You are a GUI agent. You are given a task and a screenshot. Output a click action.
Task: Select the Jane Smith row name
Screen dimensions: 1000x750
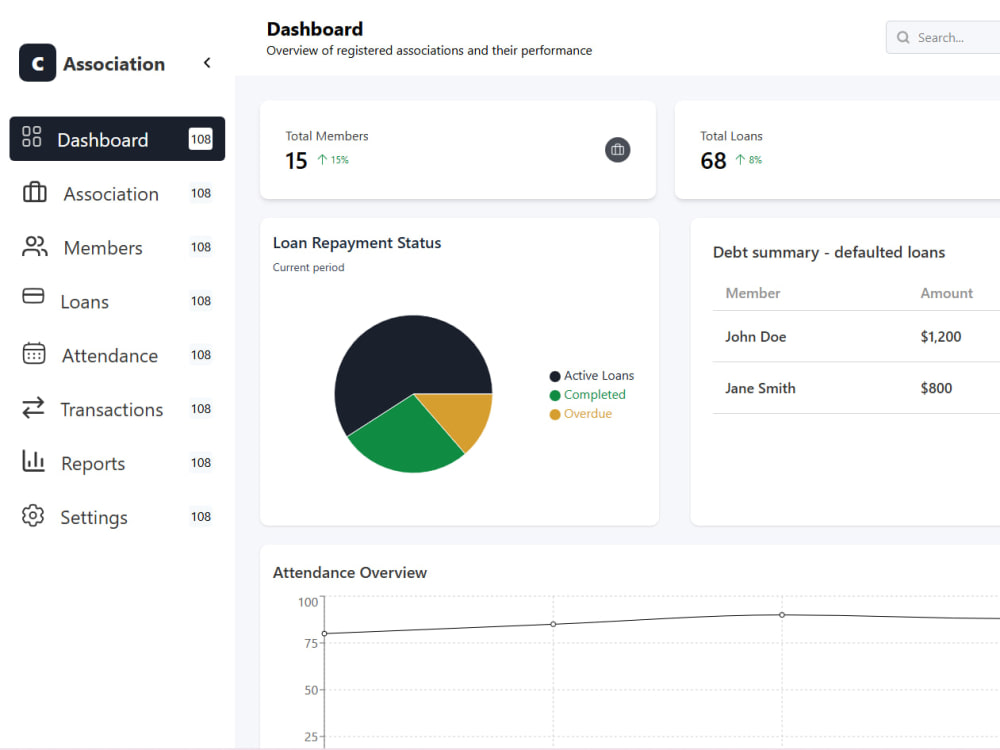760,388
